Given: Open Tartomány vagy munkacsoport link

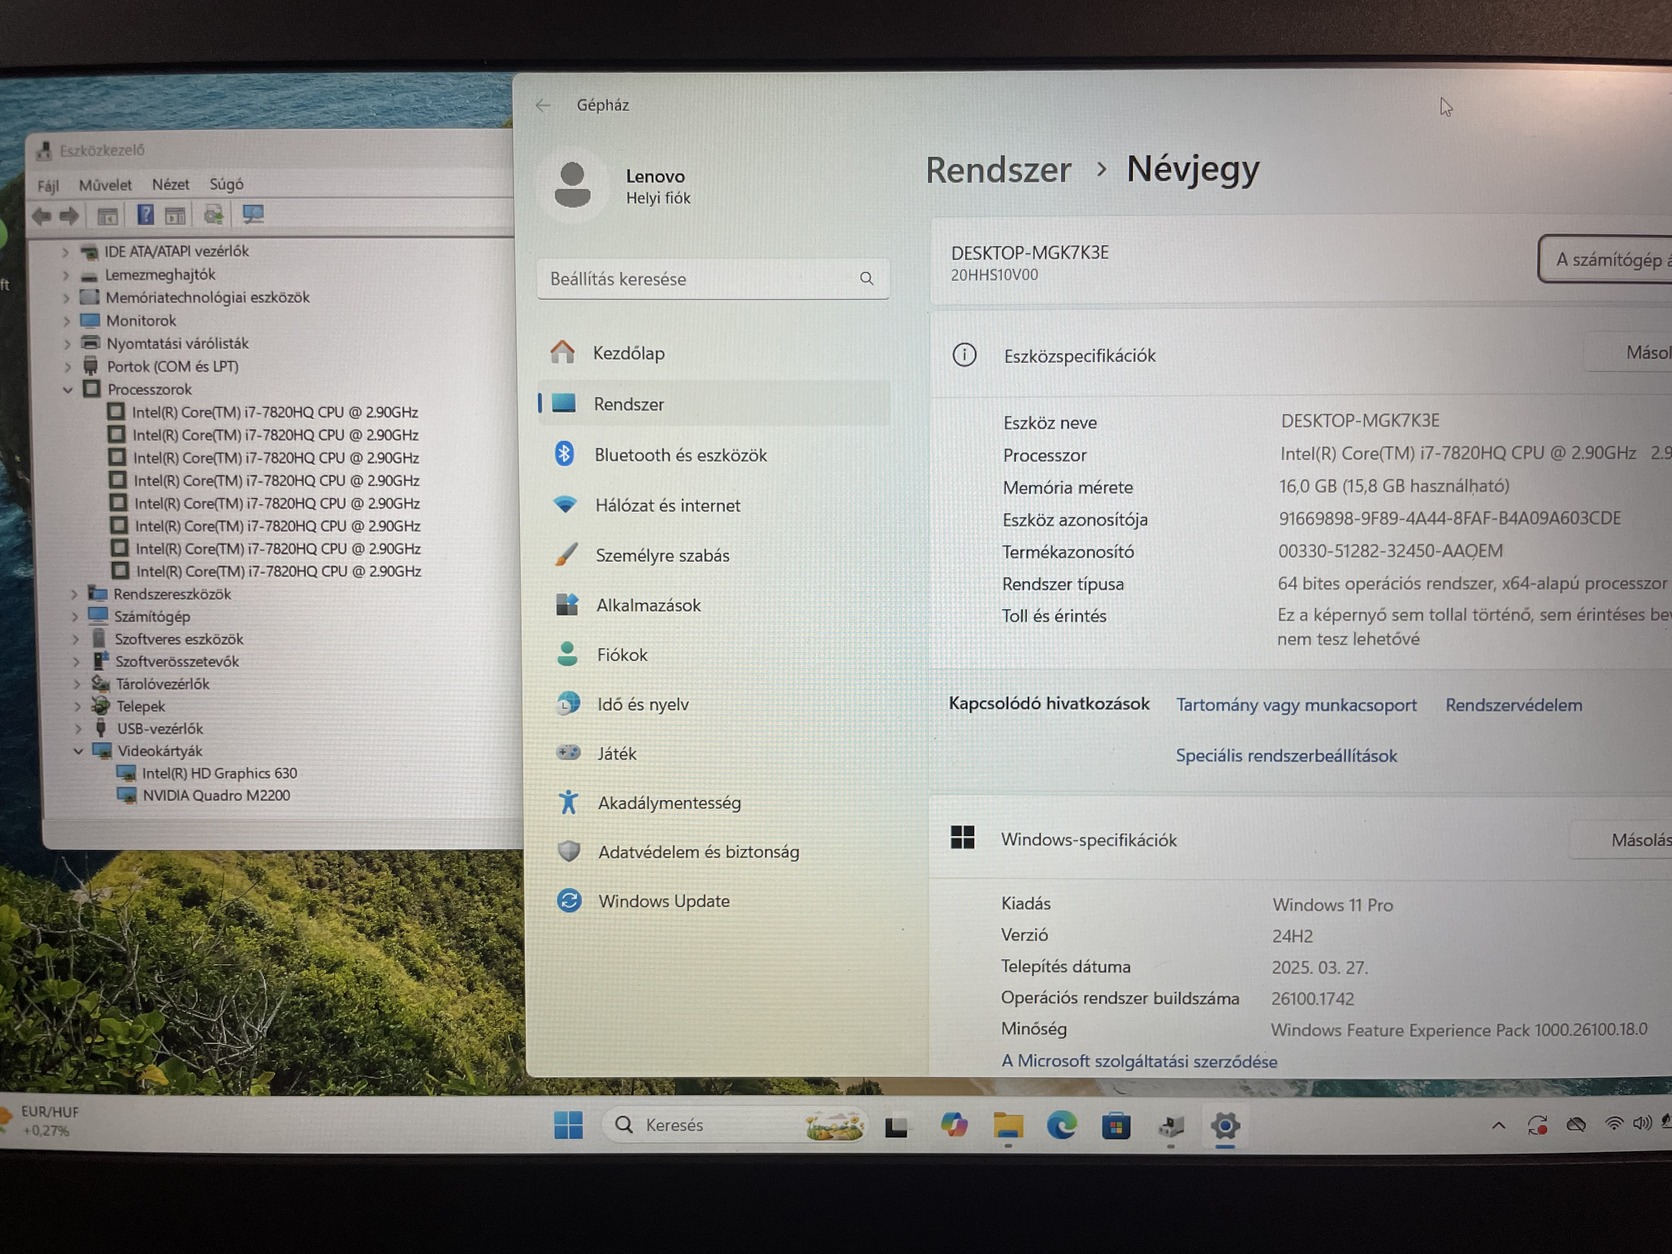Looking at the screenshot, I should pos(1296,705).
